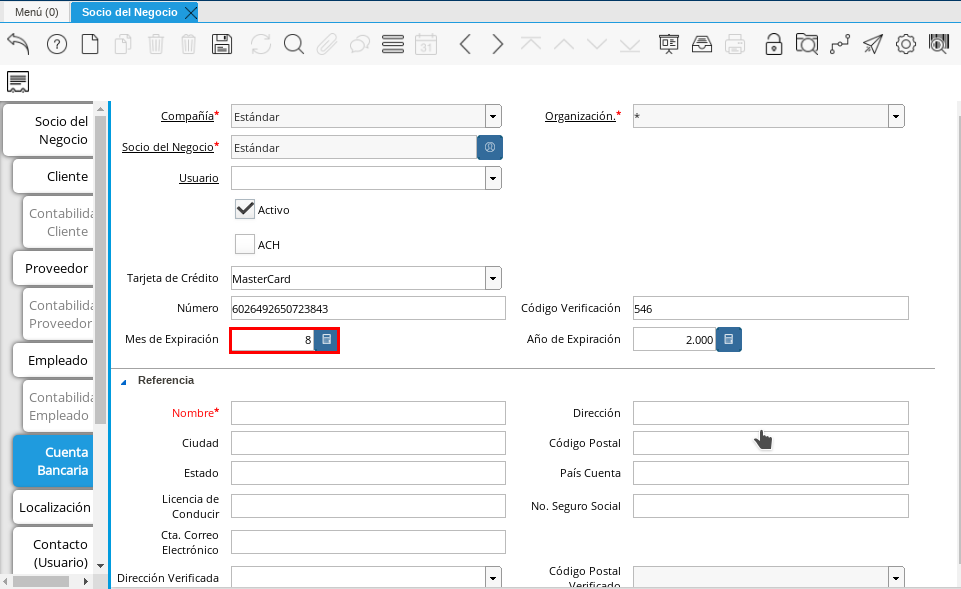Click the Undo changes arrow icon
961x589 pixels.
[x=18, y=44]
